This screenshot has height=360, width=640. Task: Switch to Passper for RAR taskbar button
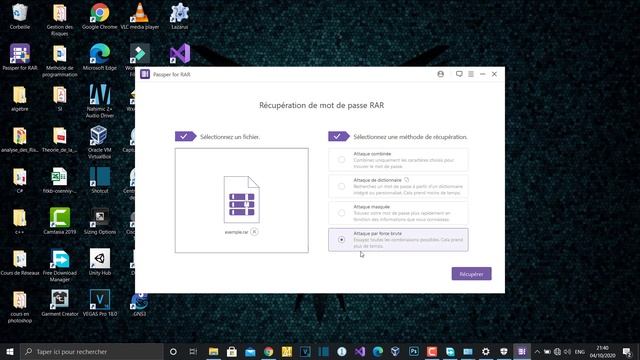[x=522, y=351]
